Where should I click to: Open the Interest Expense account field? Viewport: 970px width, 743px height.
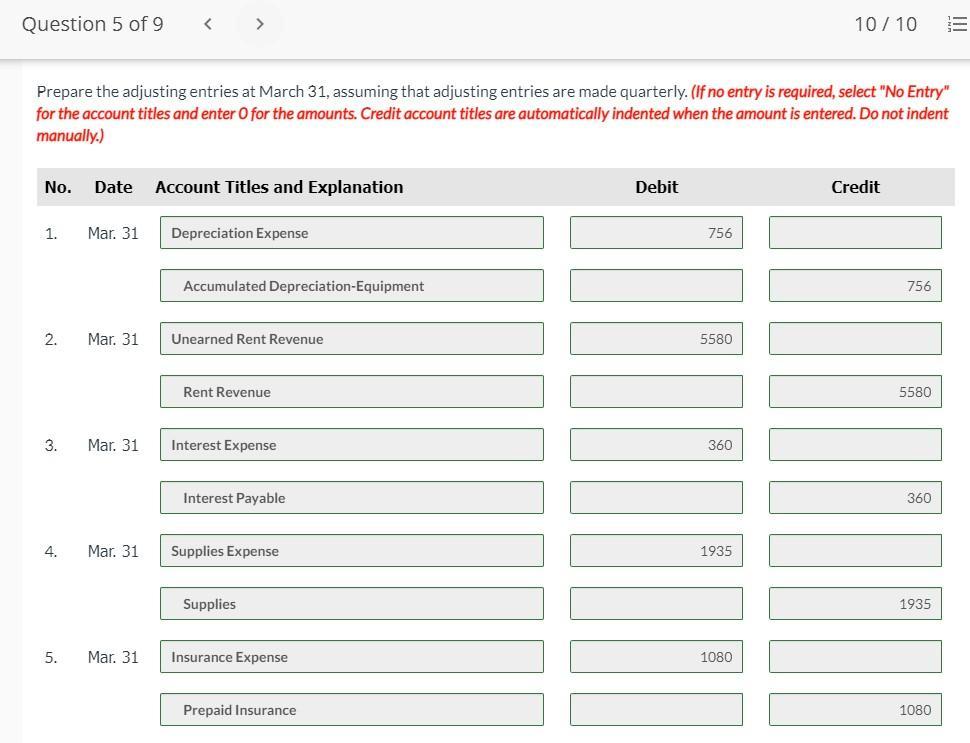[x=351, y=445]
